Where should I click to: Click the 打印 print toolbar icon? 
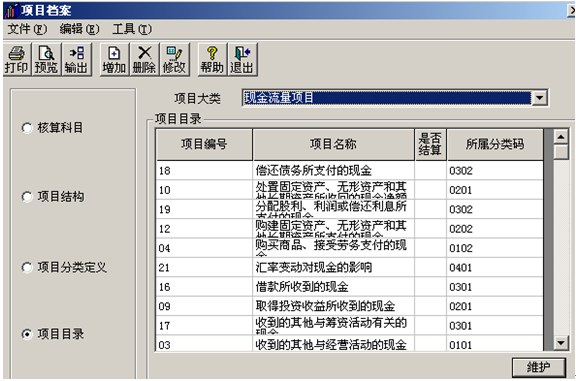[17, 60]
